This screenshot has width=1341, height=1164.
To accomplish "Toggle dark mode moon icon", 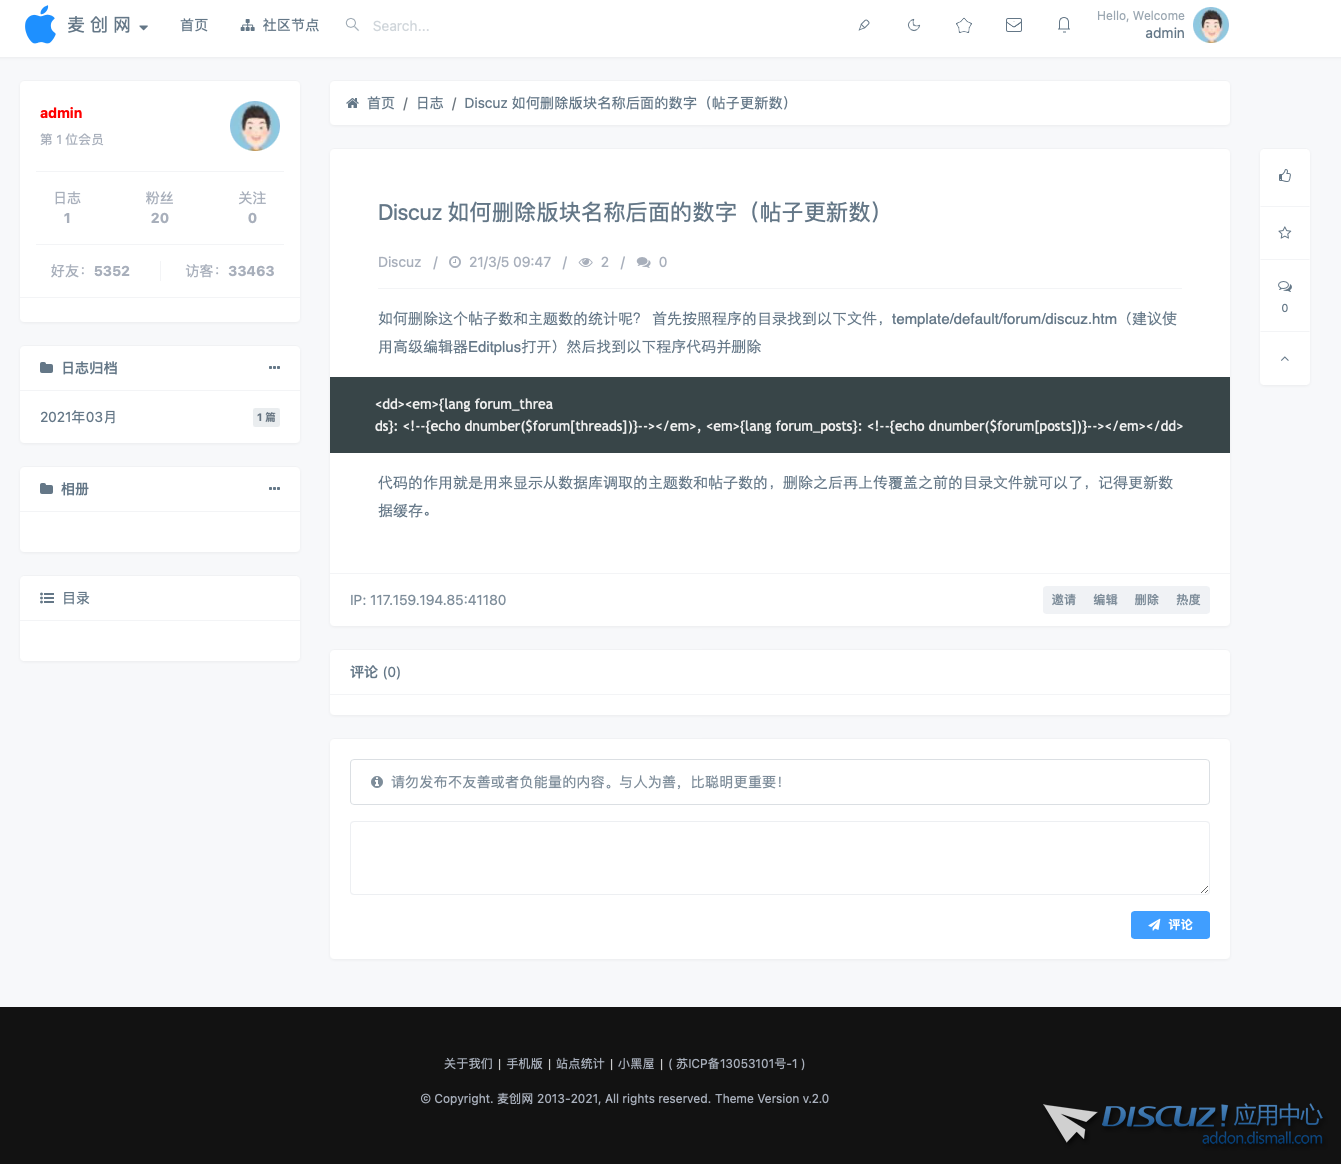I will click(x=914, y=25).
